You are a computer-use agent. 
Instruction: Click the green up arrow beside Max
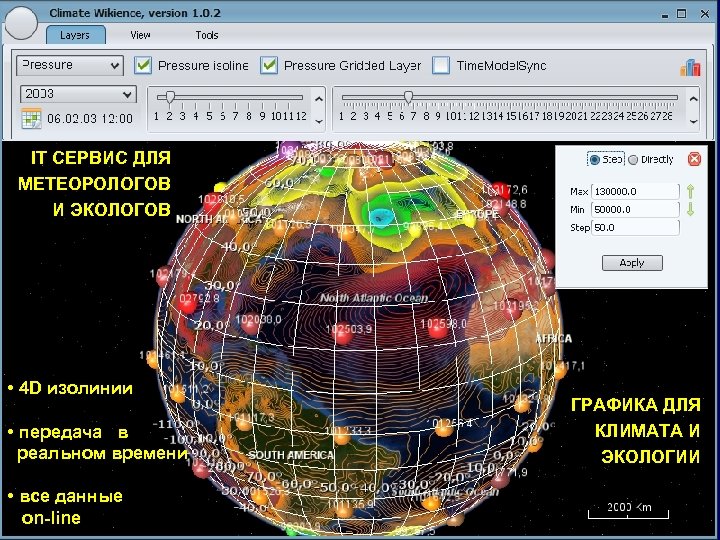tap(690, 191)
